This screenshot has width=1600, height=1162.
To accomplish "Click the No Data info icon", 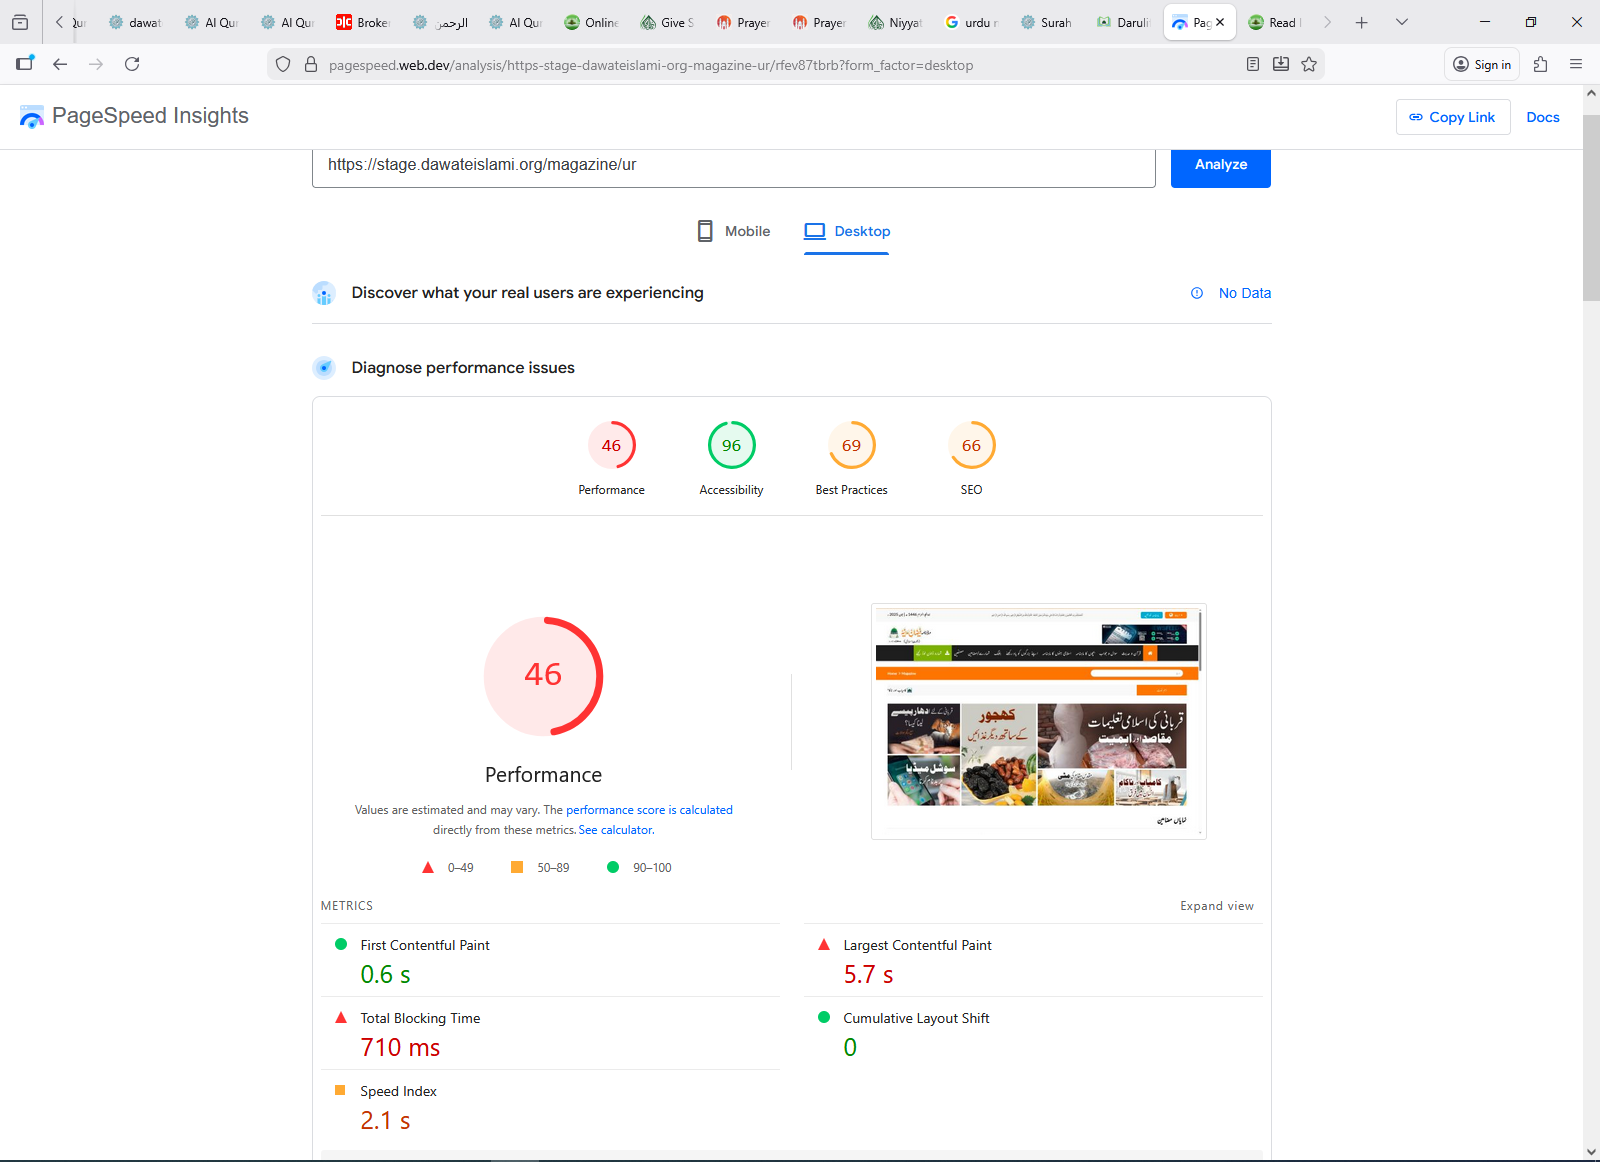I will pos(1197,293).
